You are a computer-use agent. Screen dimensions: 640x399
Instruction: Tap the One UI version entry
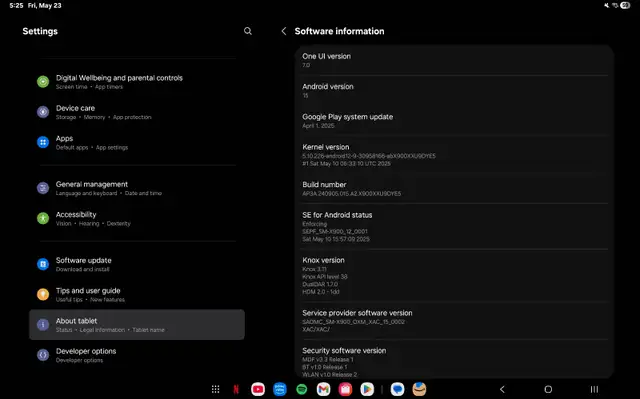pos(454,60)
